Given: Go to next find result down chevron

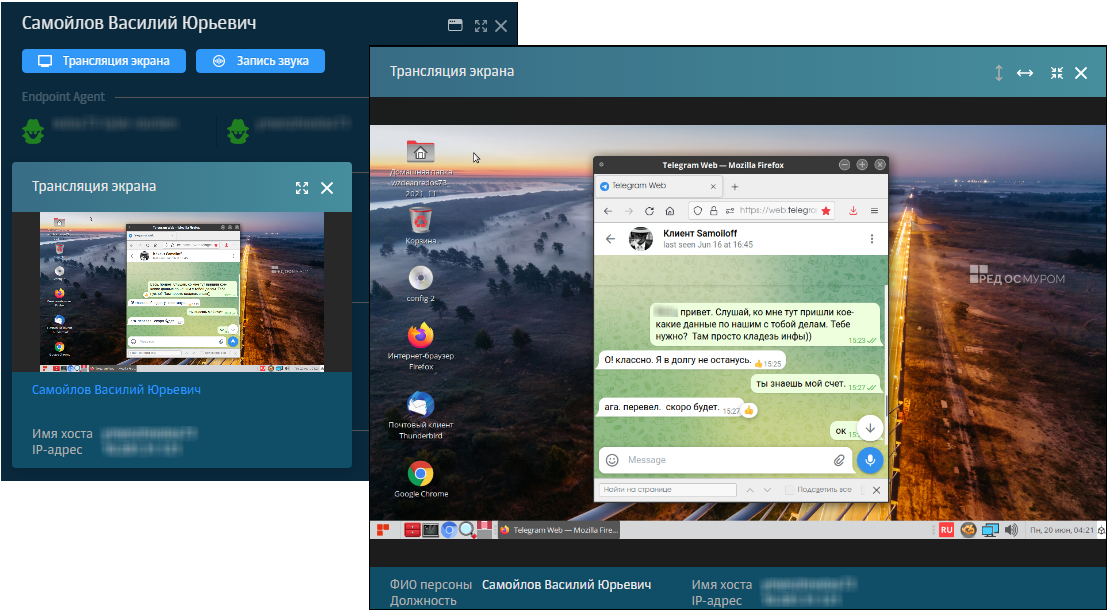Looking at the screenshot, I should pyautogui.click(x=767, y=490).
